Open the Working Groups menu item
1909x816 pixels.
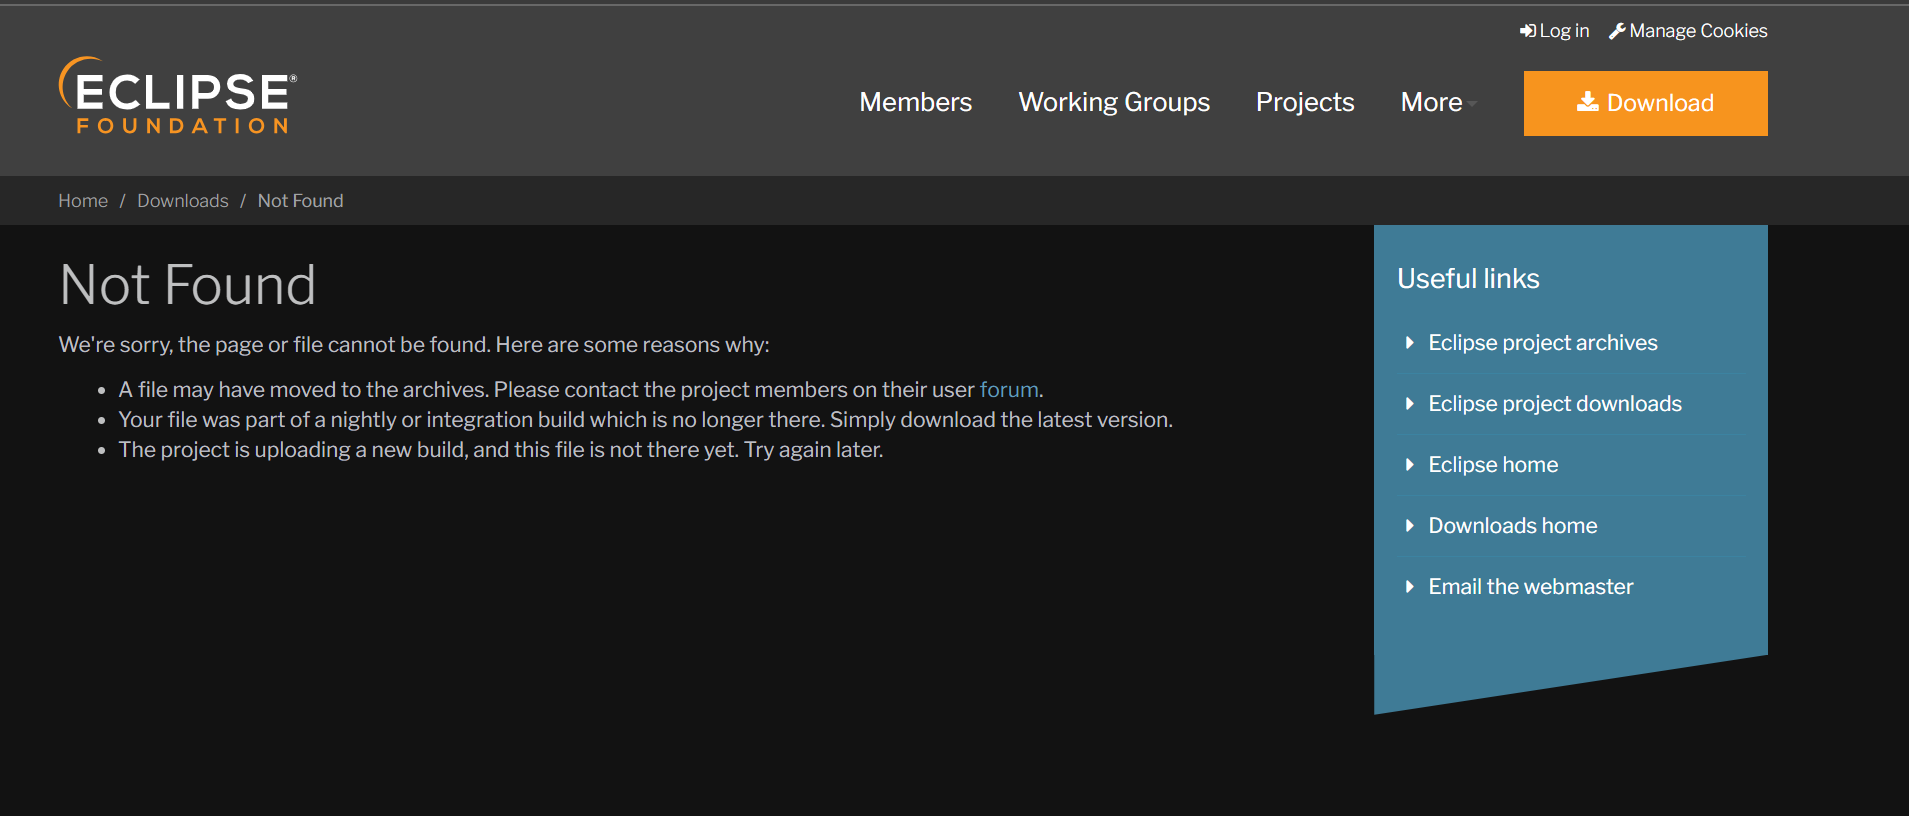[x=1114, y=102]
